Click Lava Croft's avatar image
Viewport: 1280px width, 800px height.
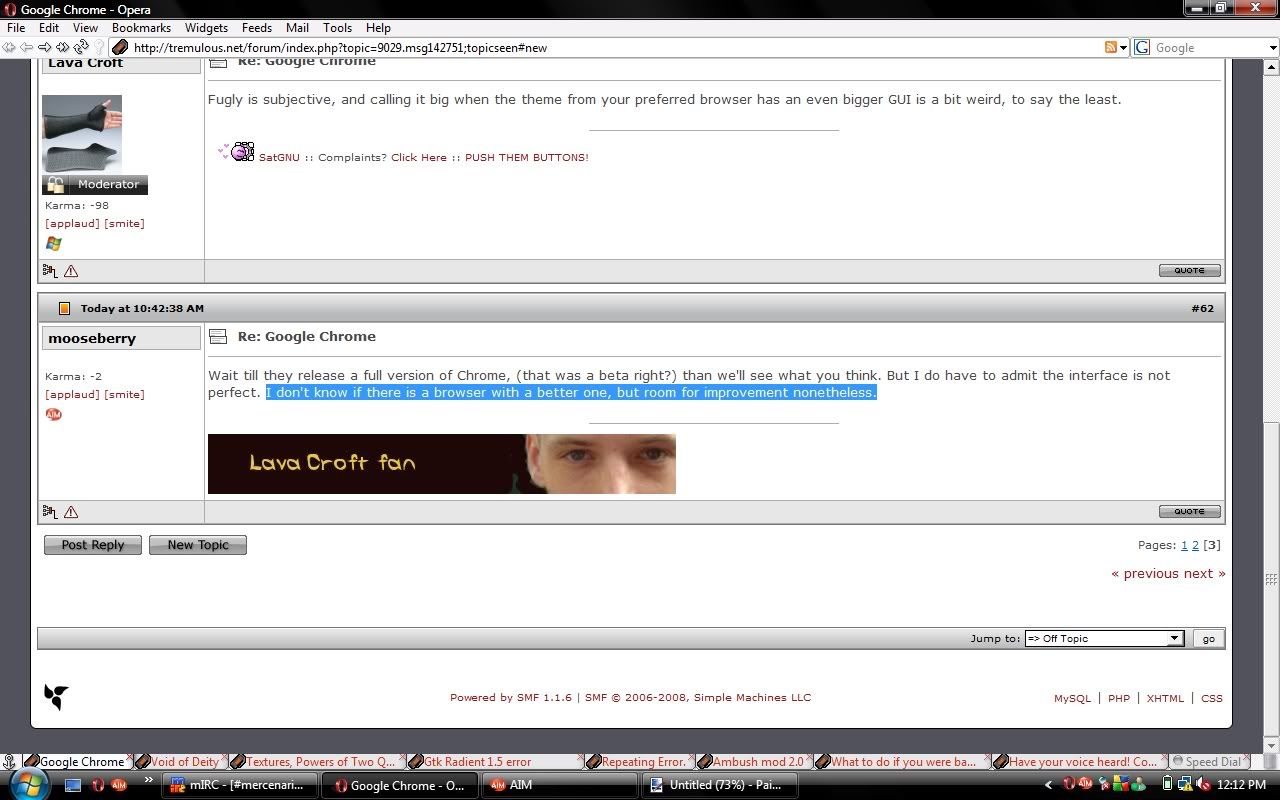(82, 134)
